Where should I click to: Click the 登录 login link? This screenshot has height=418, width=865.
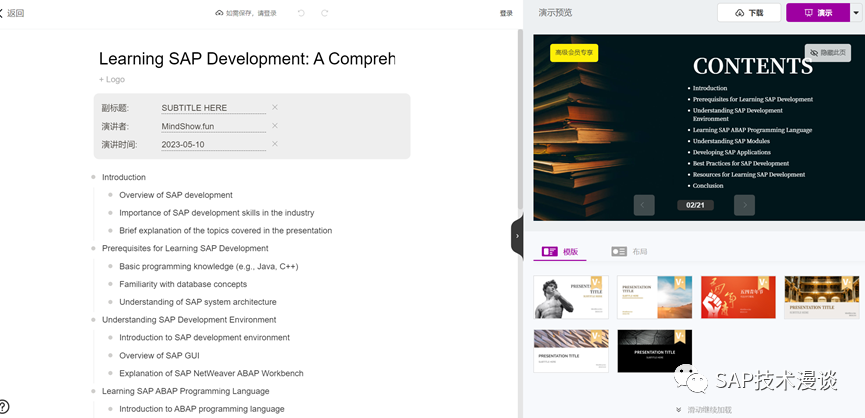tap(506, 13)
